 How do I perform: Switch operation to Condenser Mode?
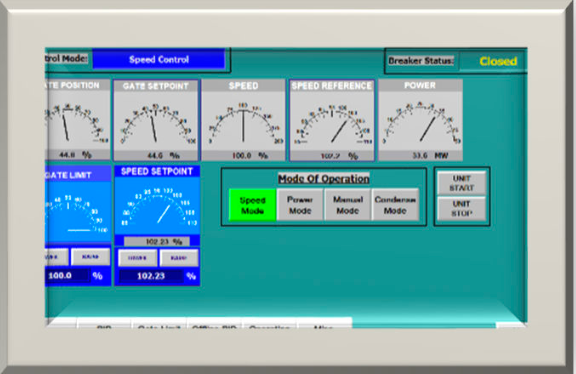coord(395,205)
